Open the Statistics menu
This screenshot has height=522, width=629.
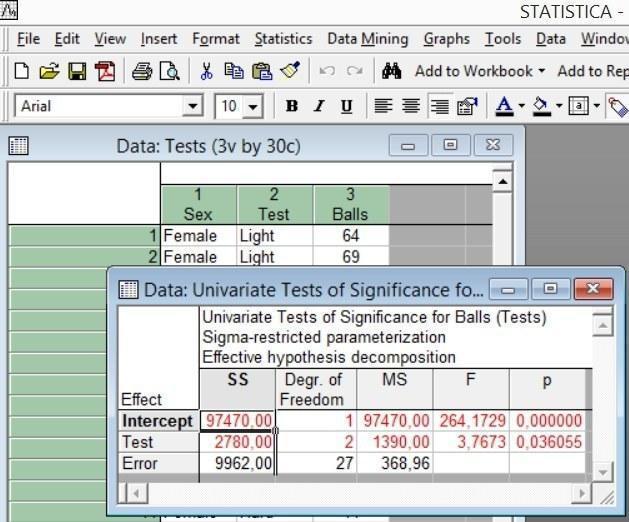point(283,39)
